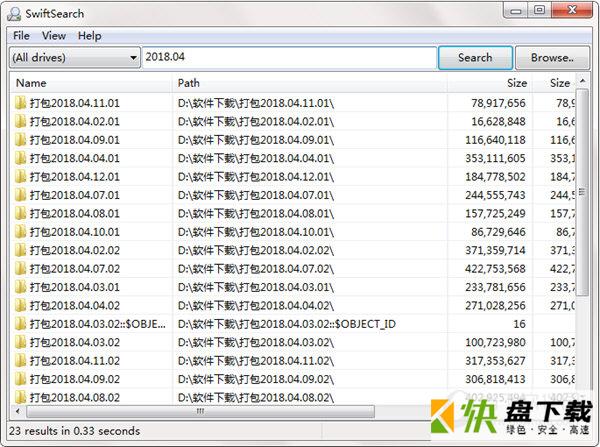
Task: Click status text 23 results in 0.33 seconds
Action: coord(74,431)
